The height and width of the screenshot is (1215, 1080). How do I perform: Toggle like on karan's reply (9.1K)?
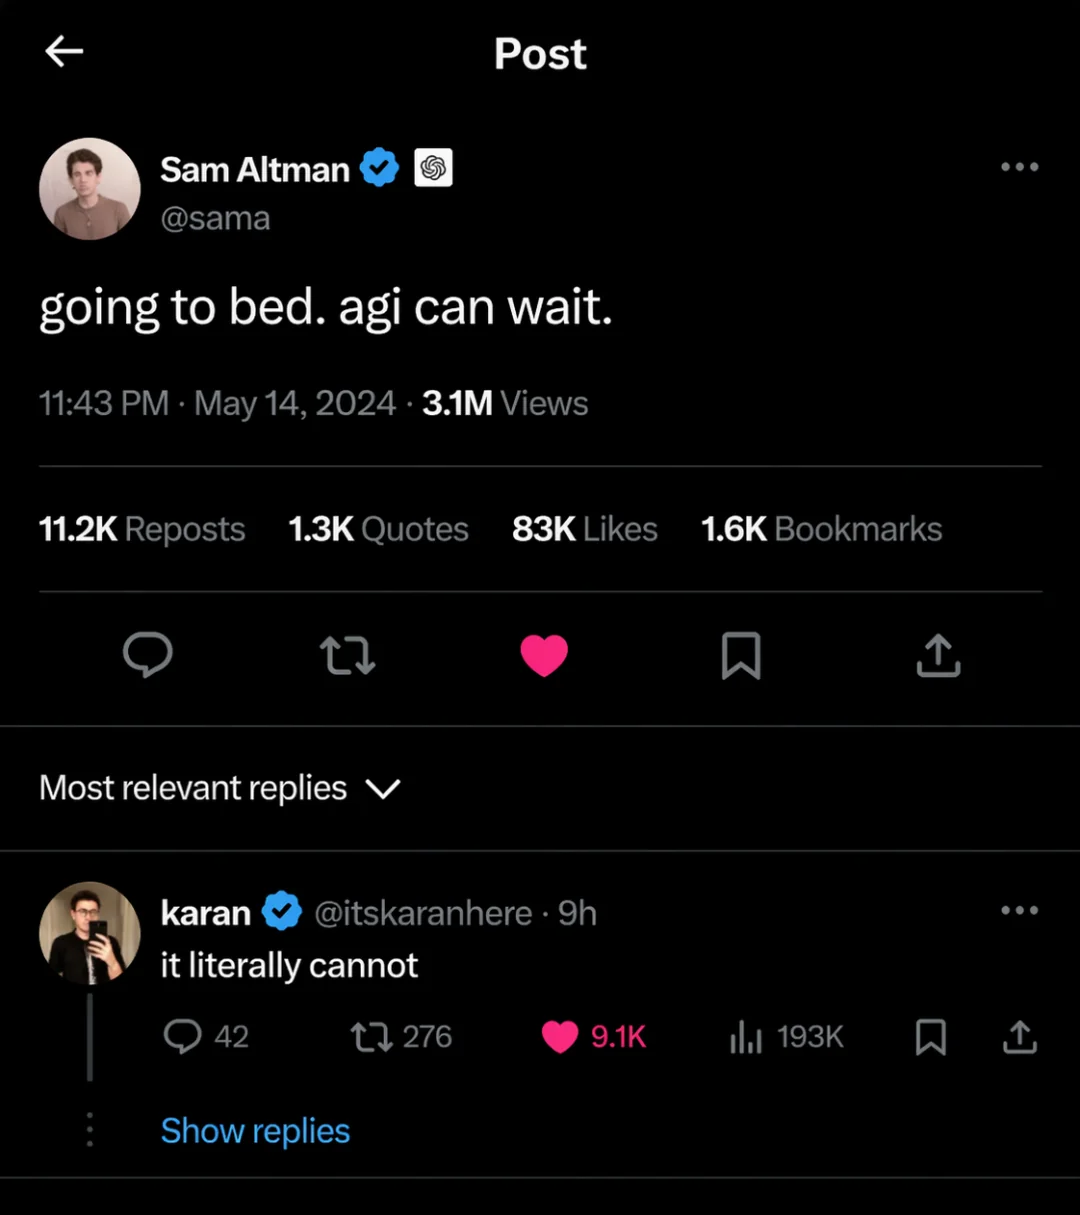(x=560, y=1037)
